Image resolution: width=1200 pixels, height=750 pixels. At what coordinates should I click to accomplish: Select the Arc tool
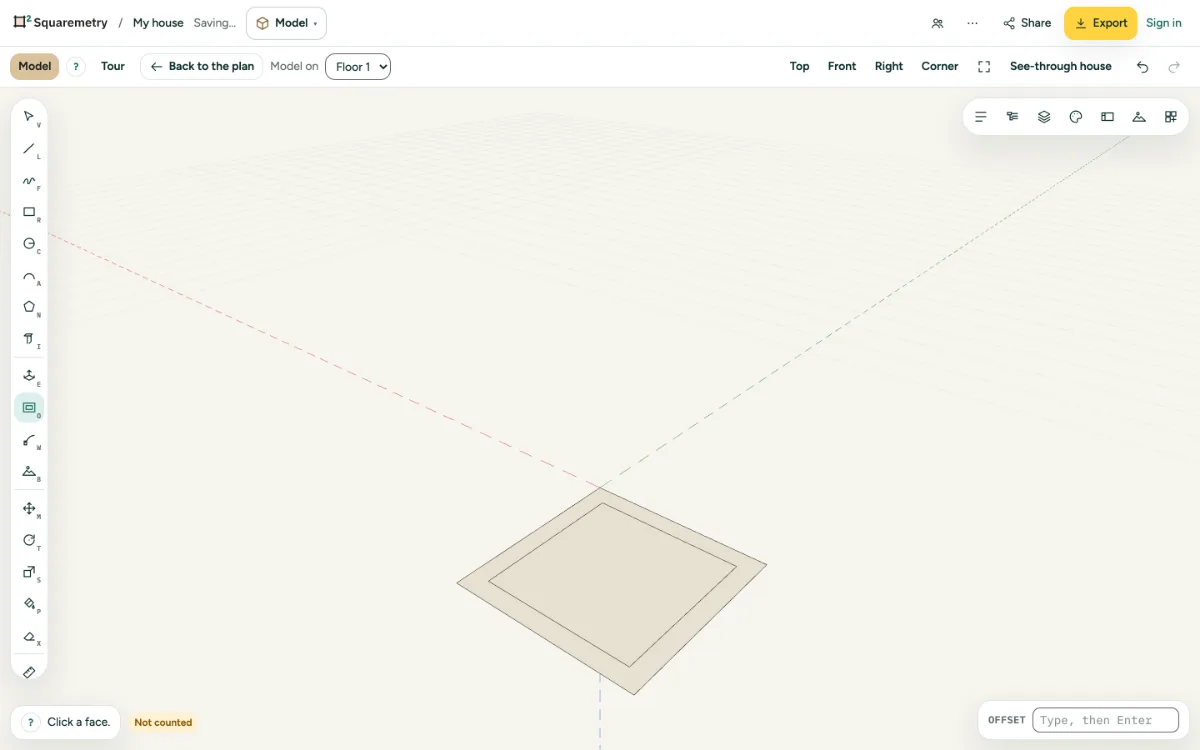point(29,277)
